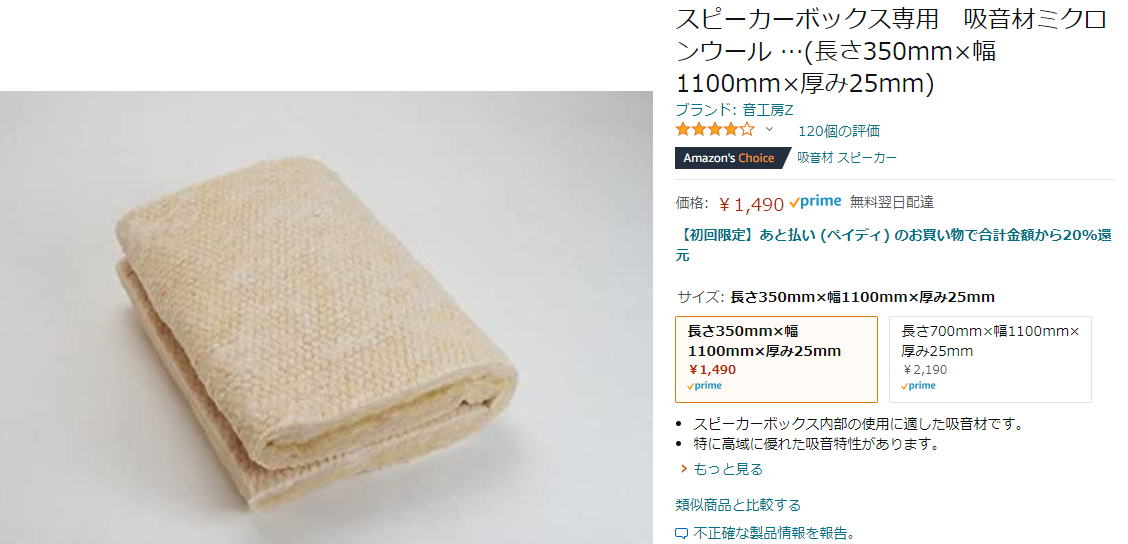Report inaccurate info via 不正確な製品情報を報告
This screenshot has width=1128, height=544.
coord(774,534)
